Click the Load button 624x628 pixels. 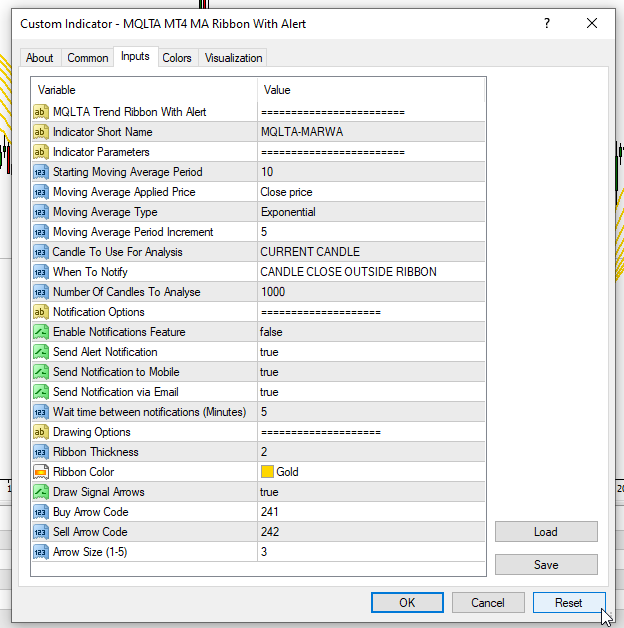coord(546,532)
